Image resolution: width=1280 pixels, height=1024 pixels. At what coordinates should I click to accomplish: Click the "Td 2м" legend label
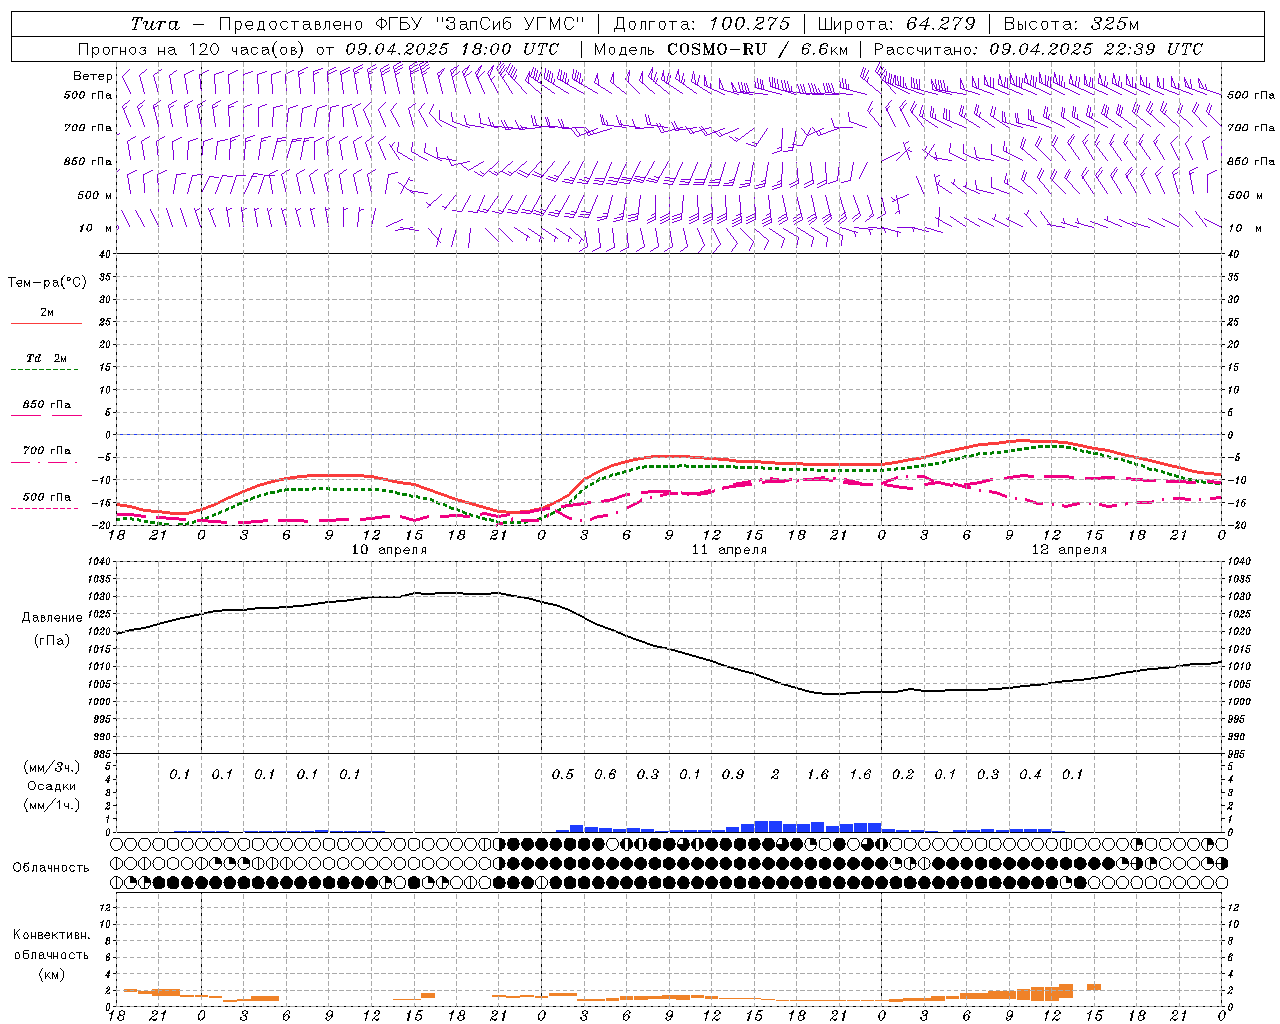[x=47, y=358]
